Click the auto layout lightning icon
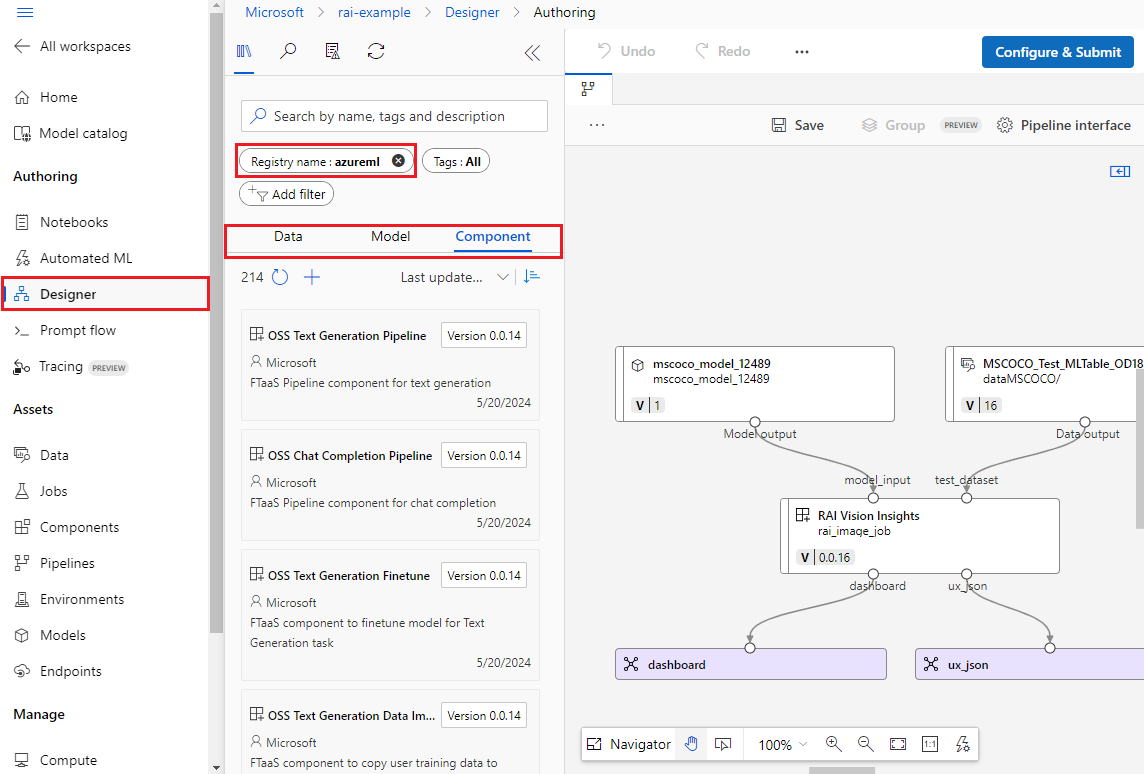Viewport: 1144px width, 774px height. coord(962,744)
